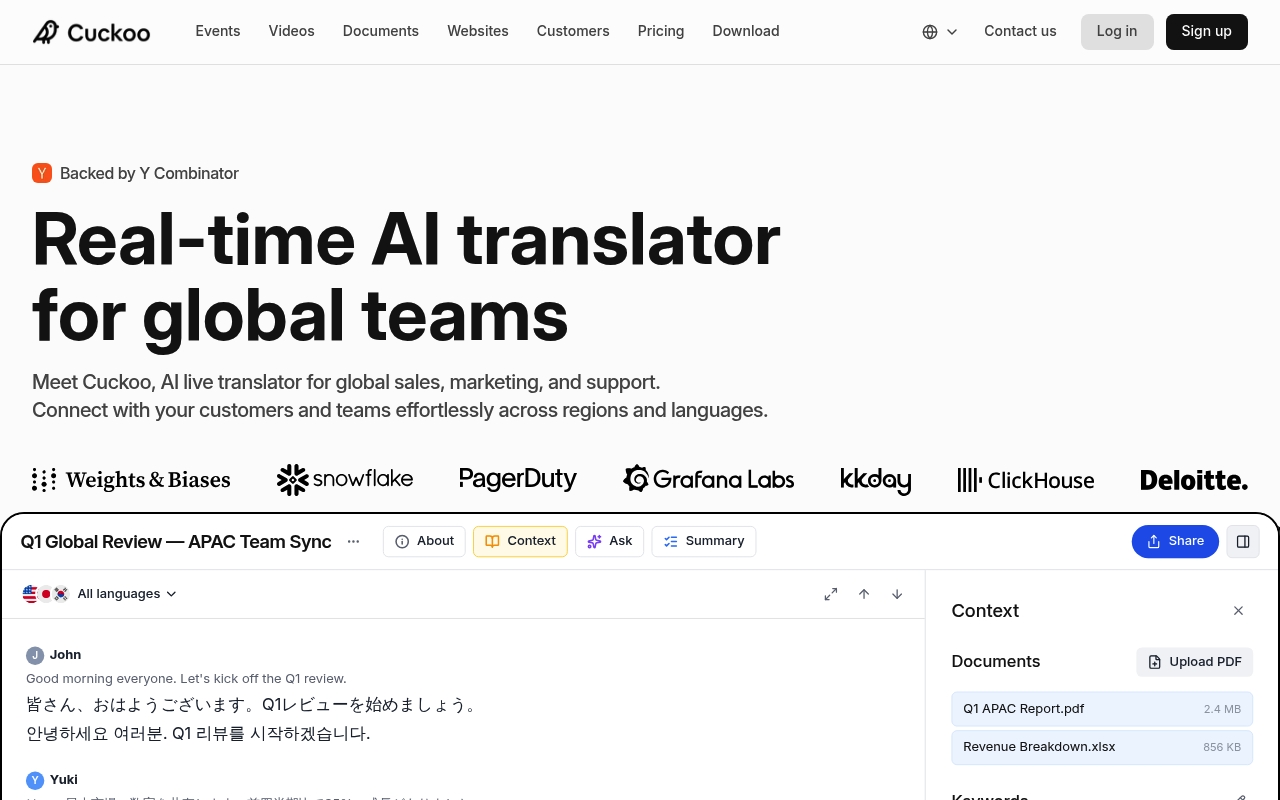
Task: Click the Log in button
Action: pyautogui.click(x=1117, y=32)
